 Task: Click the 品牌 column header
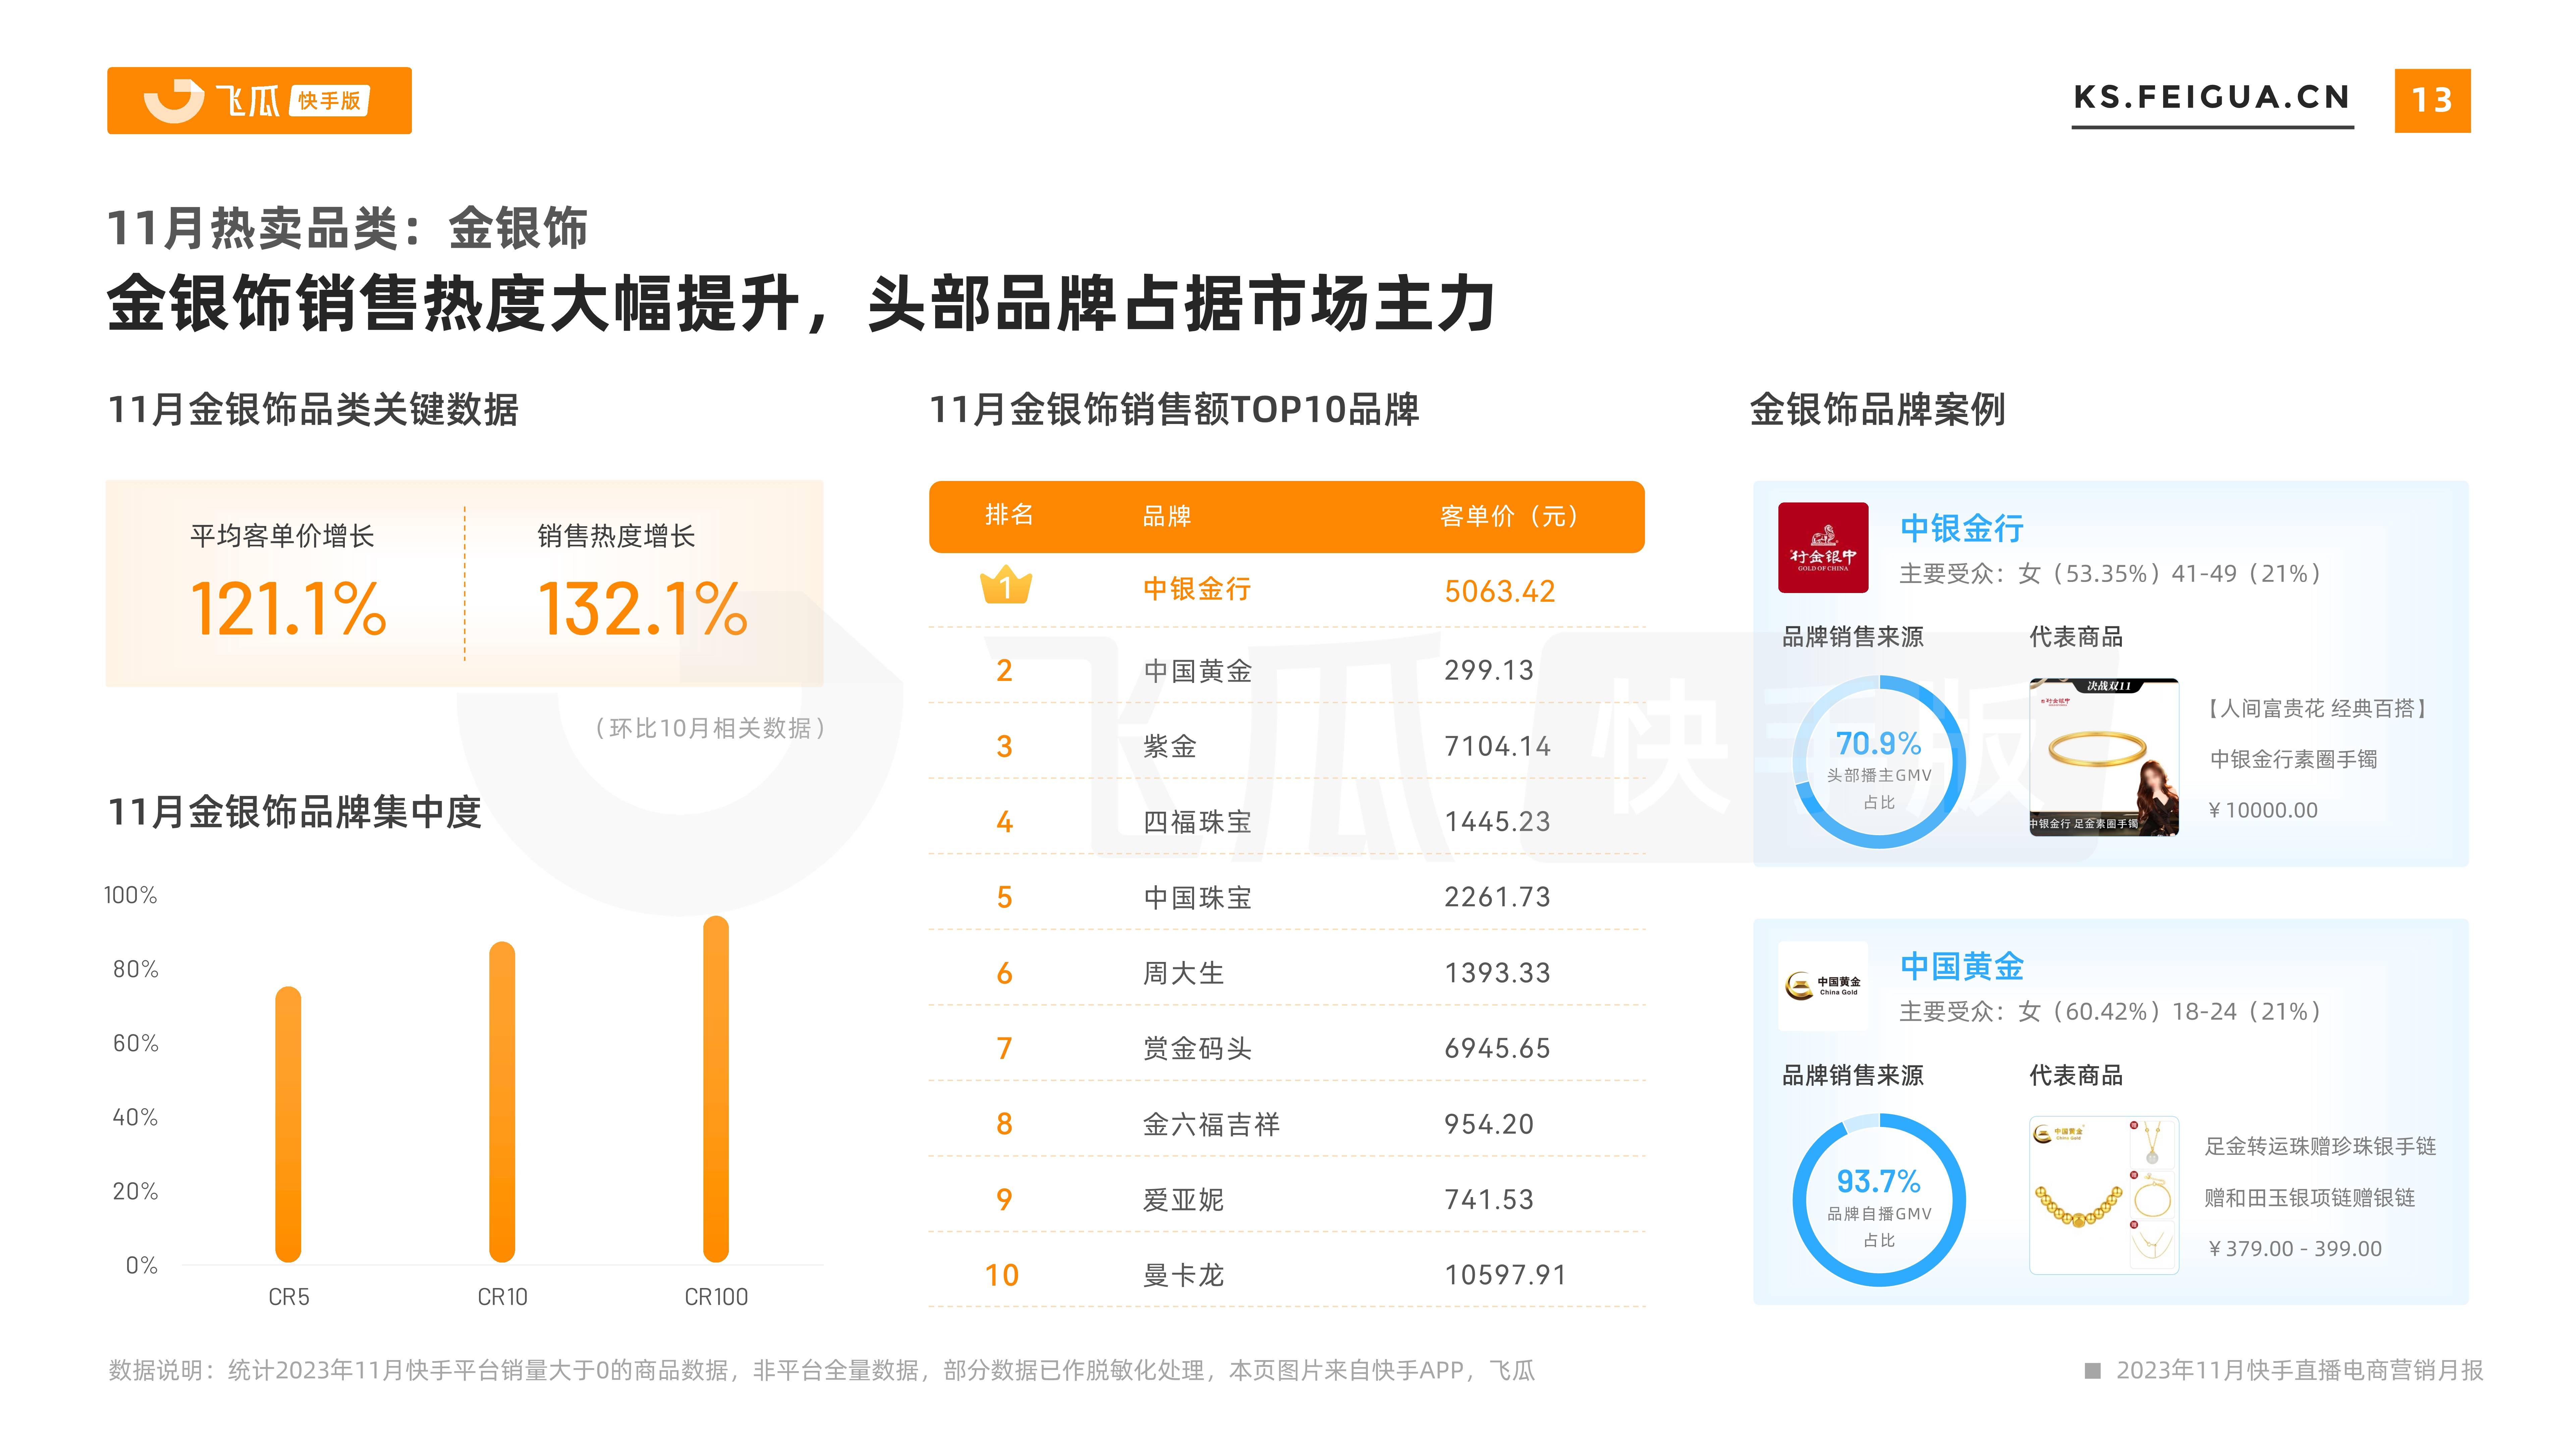click(x=1167, y=516)
